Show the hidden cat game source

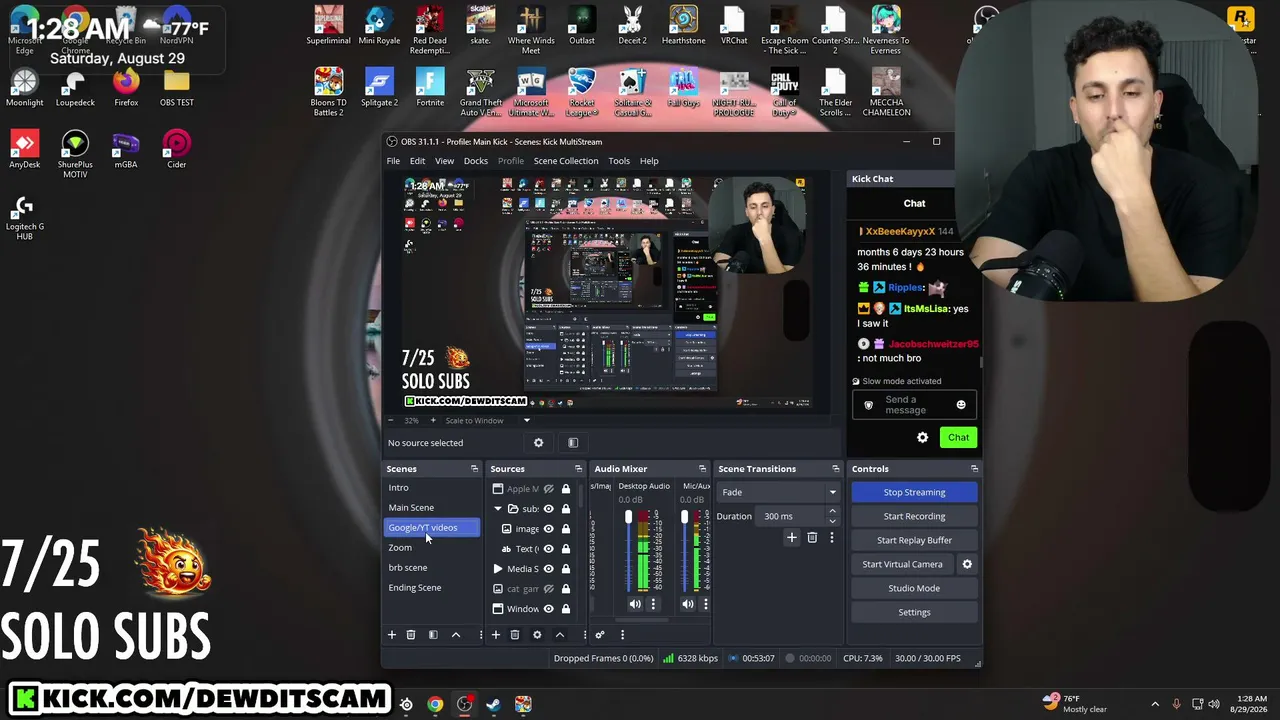(548, 589)
